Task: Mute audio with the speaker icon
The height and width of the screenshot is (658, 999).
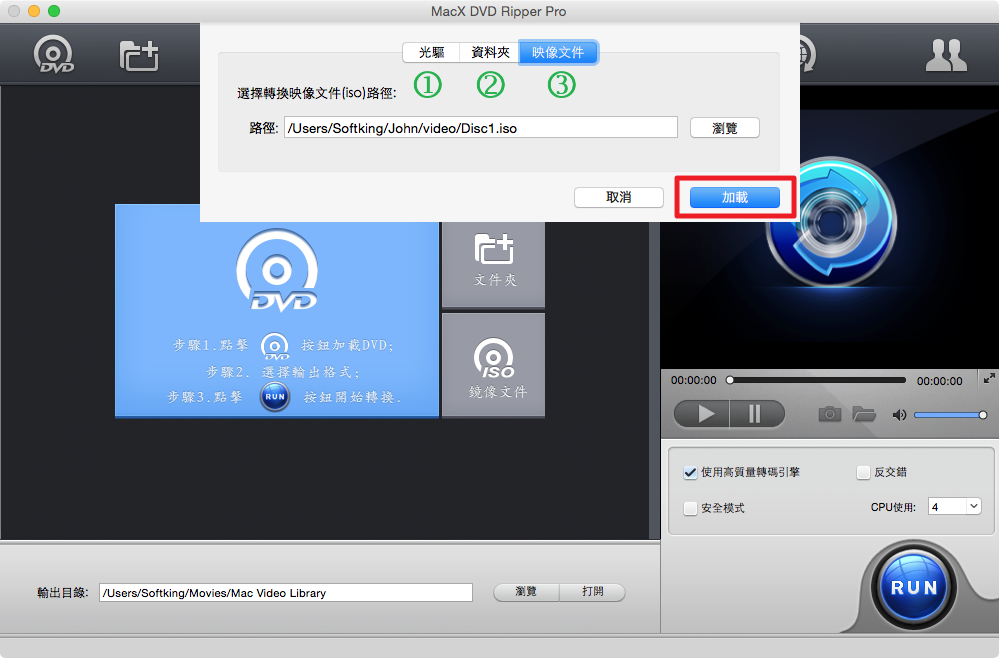Action: tap(900, 414)
